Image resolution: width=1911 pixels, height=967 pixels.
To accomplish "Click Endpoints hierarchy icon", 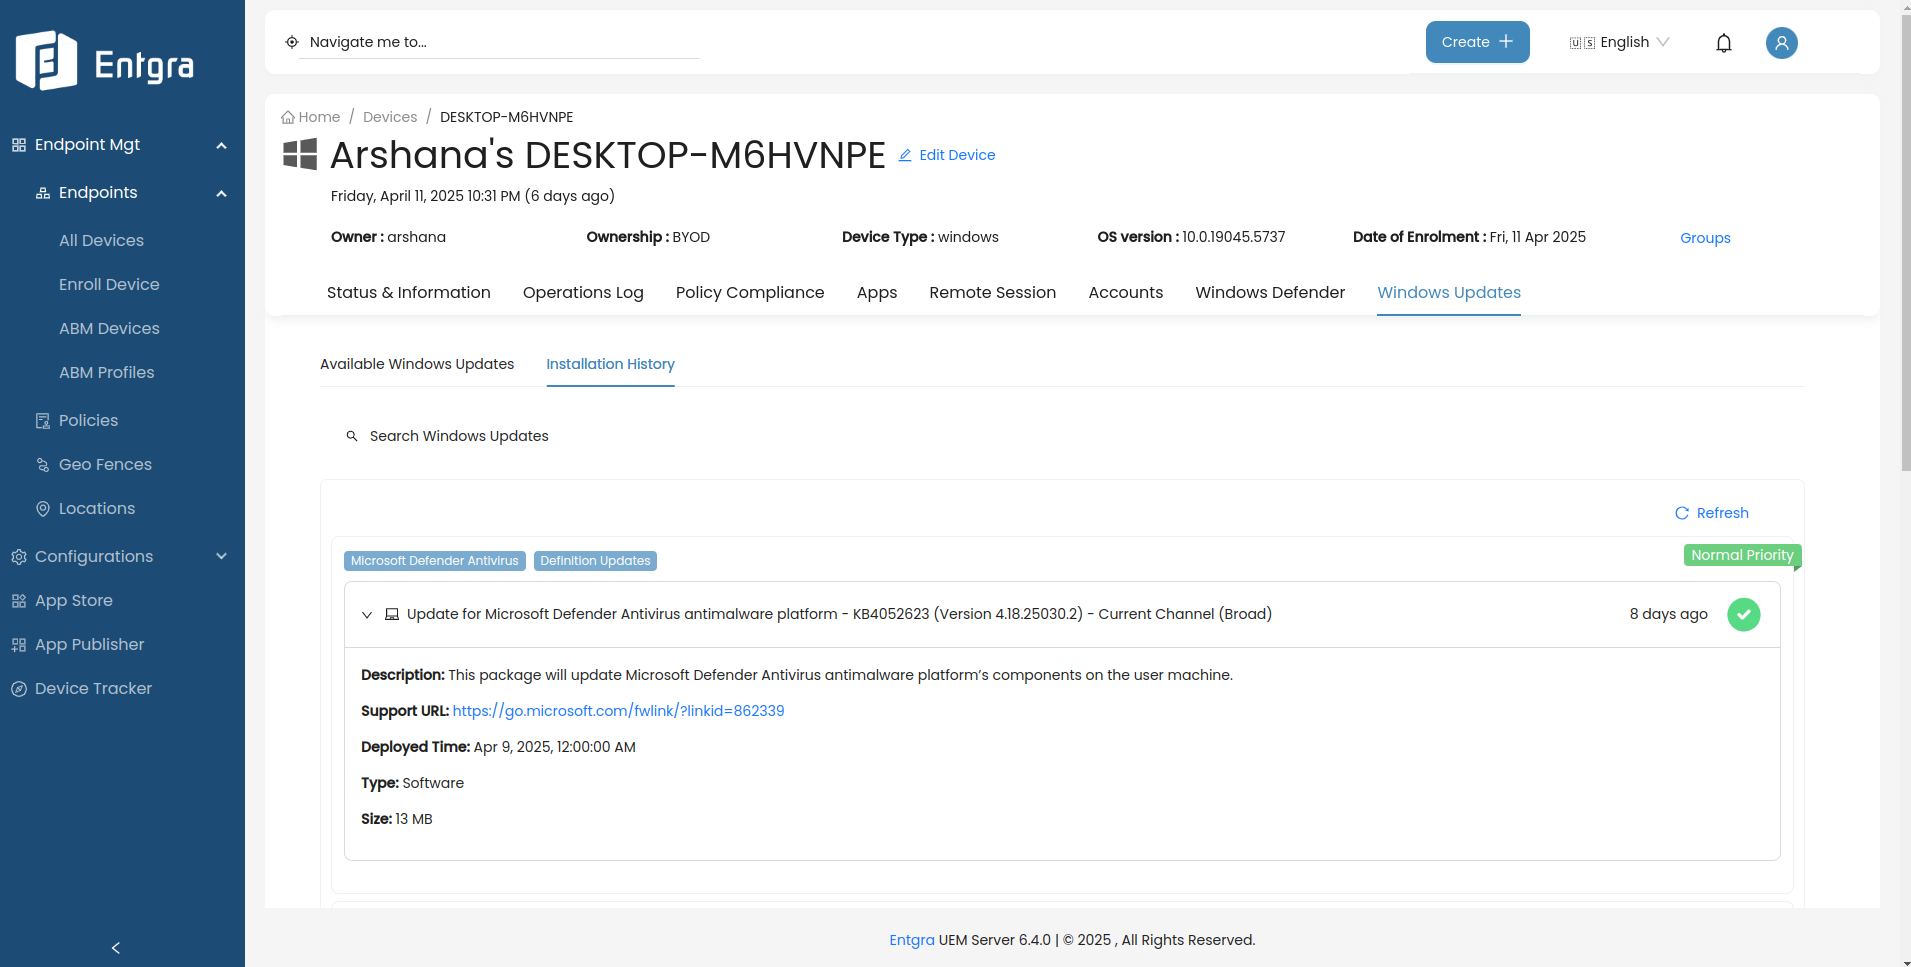I will 43,193.
